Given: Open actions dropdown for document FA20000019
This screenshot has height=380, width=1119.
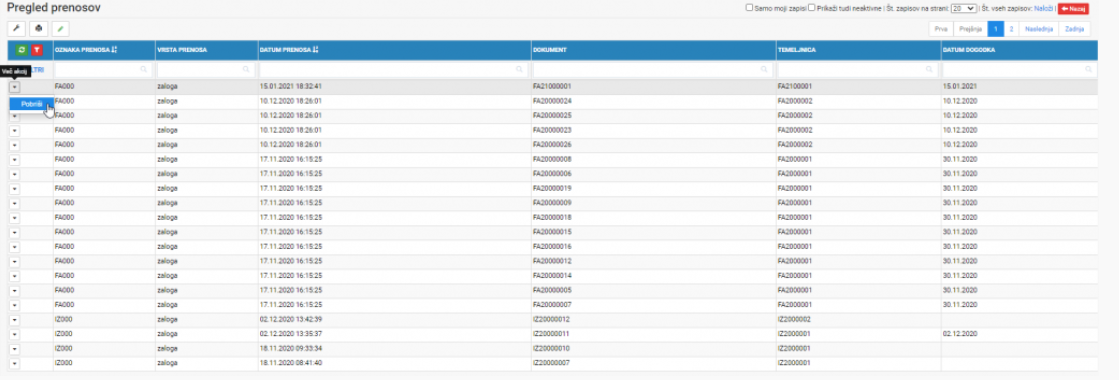Looking at the screenshot, I should pyautogui.click(x=15, y=189).
